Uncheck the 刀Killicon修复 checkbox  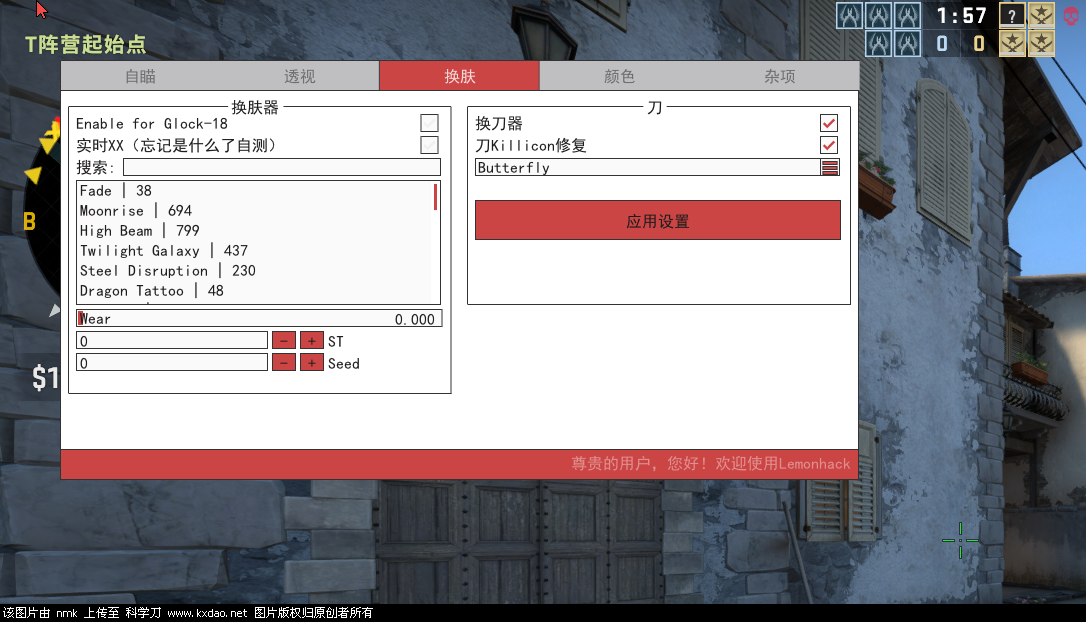pos(829,145)
